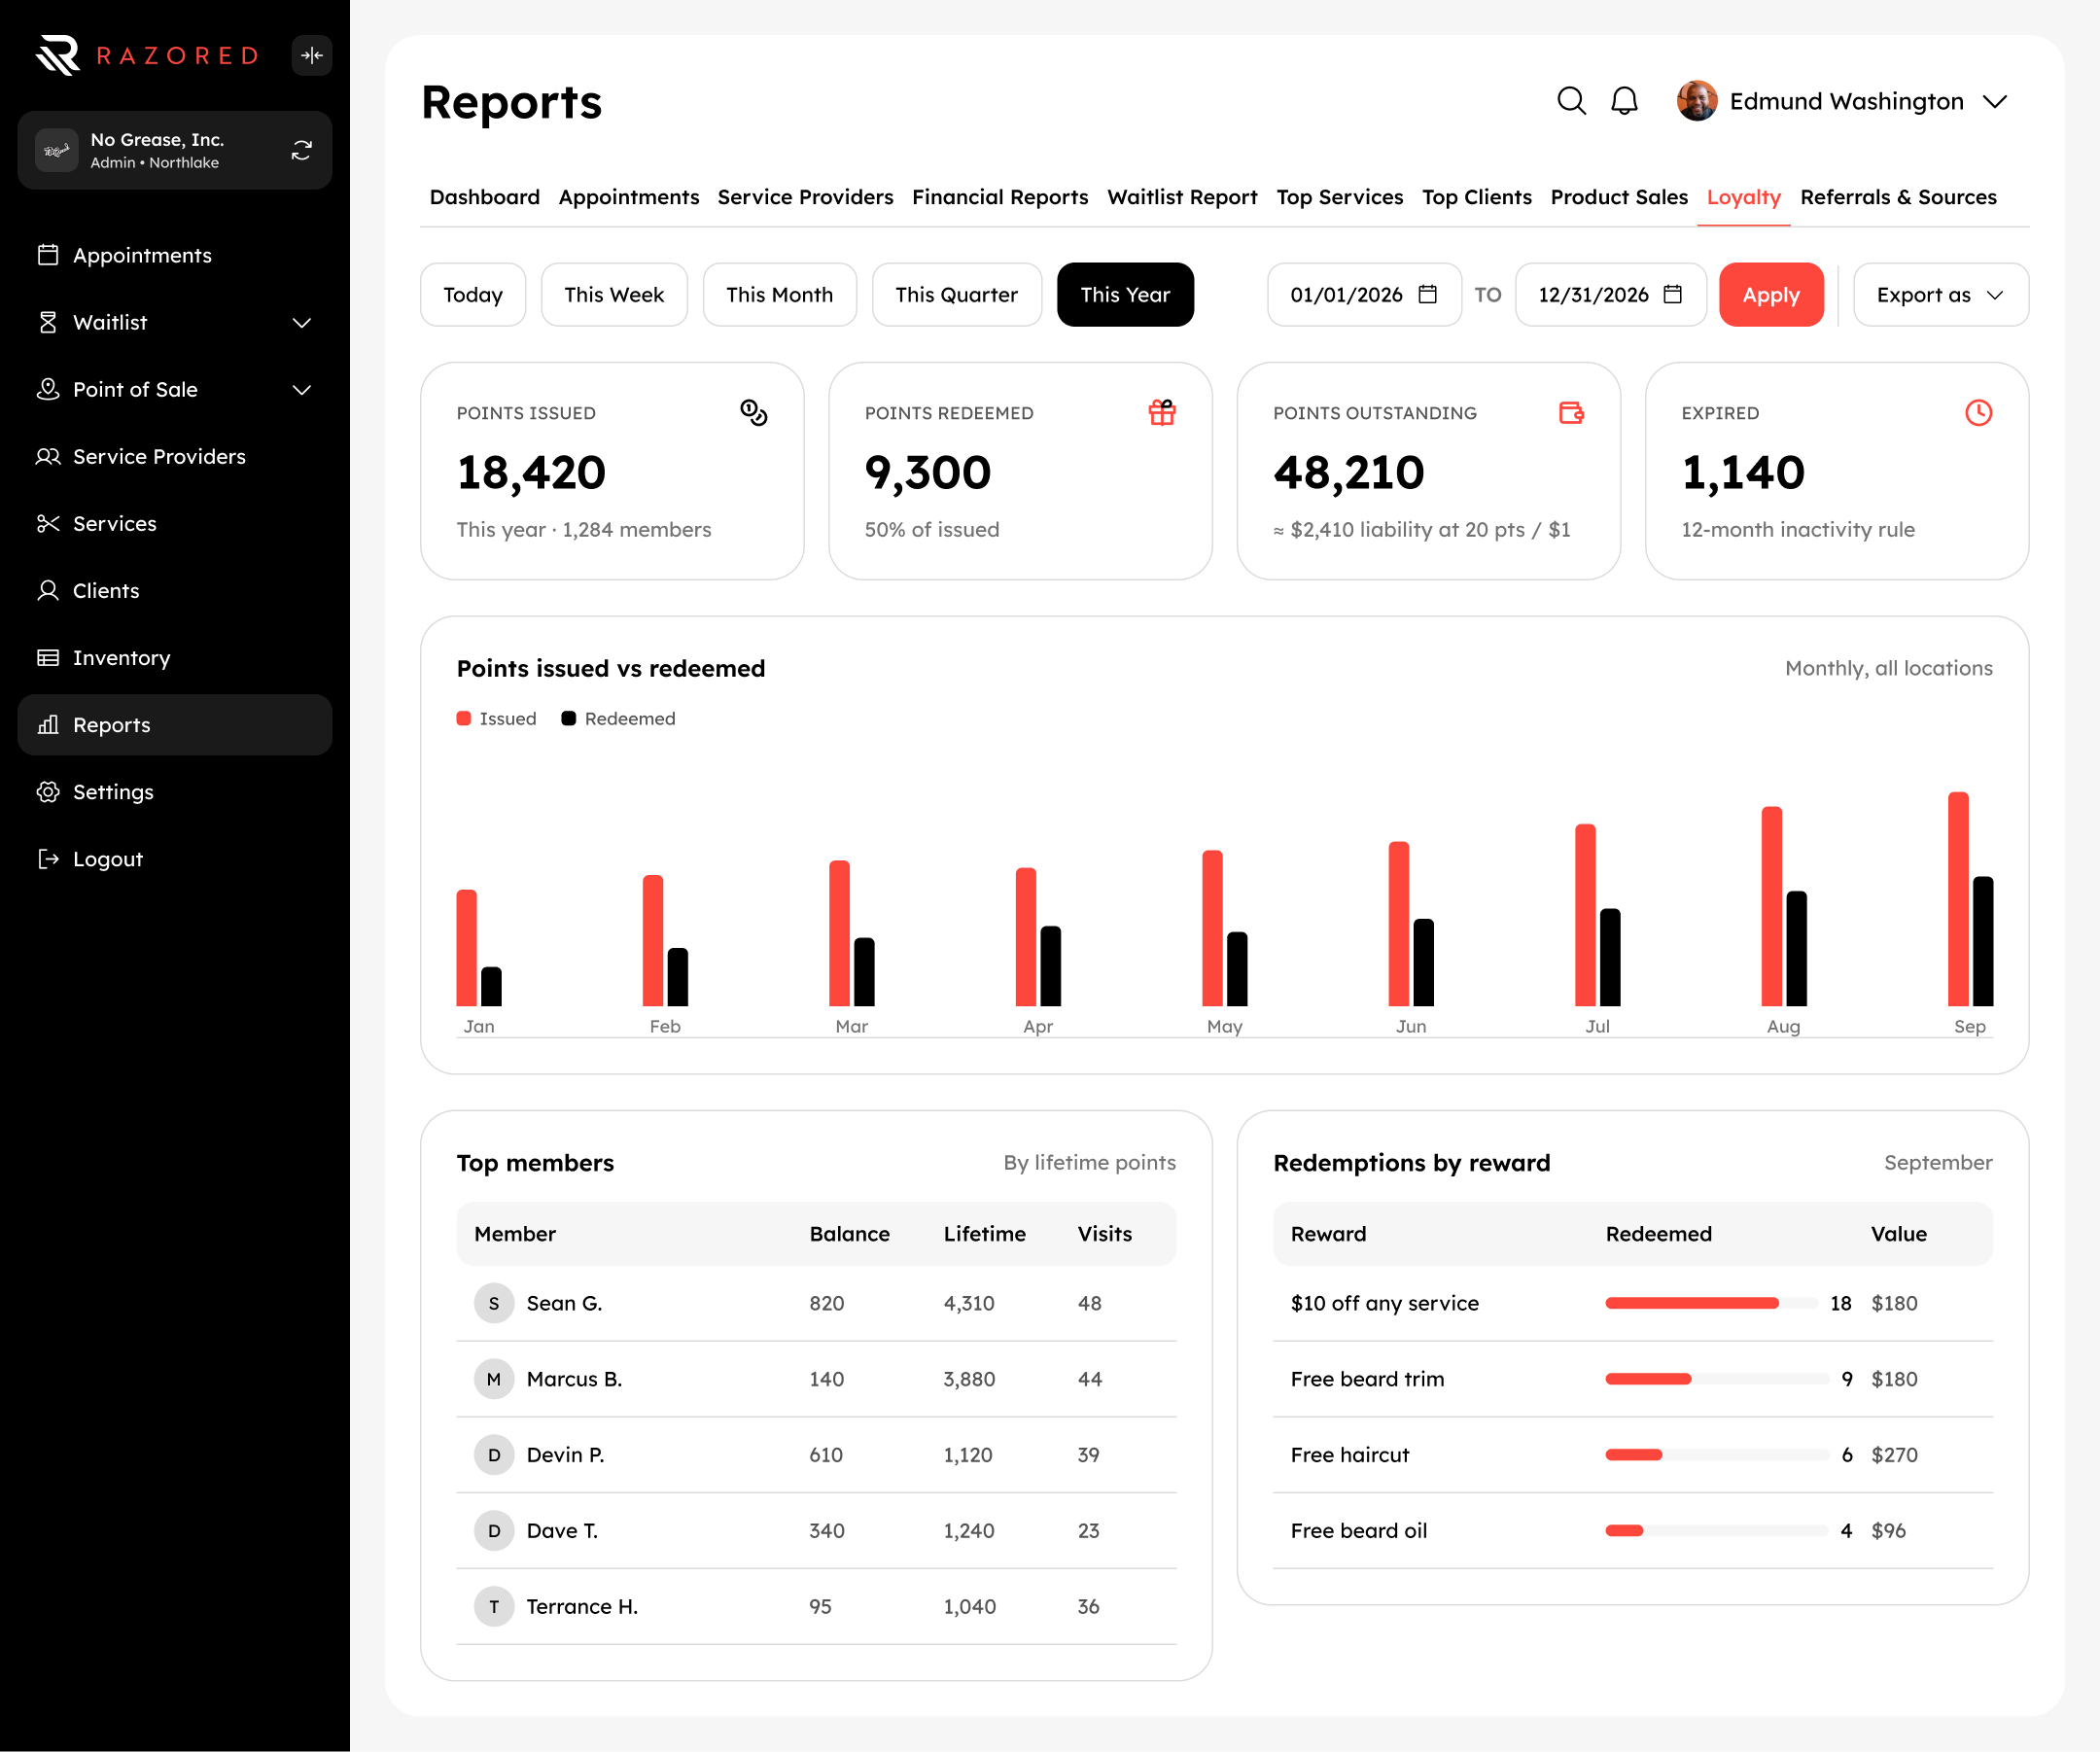Viewport: 2100px width, 1752px height.
Task: Open the Export as dropdown
Action: (1940, 294)
